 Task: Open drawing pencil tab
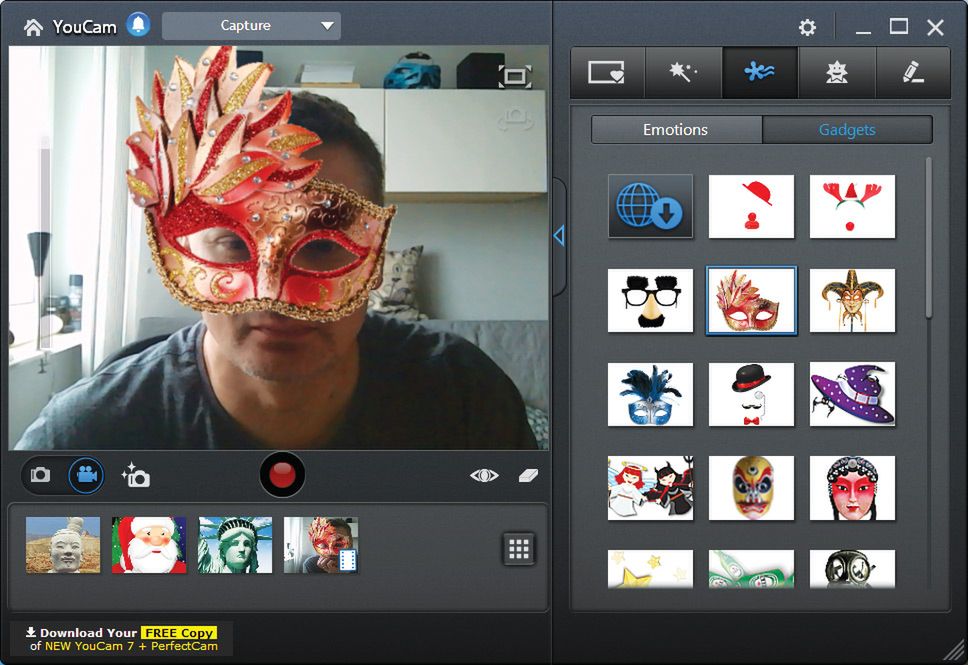(x=913, y=73)
